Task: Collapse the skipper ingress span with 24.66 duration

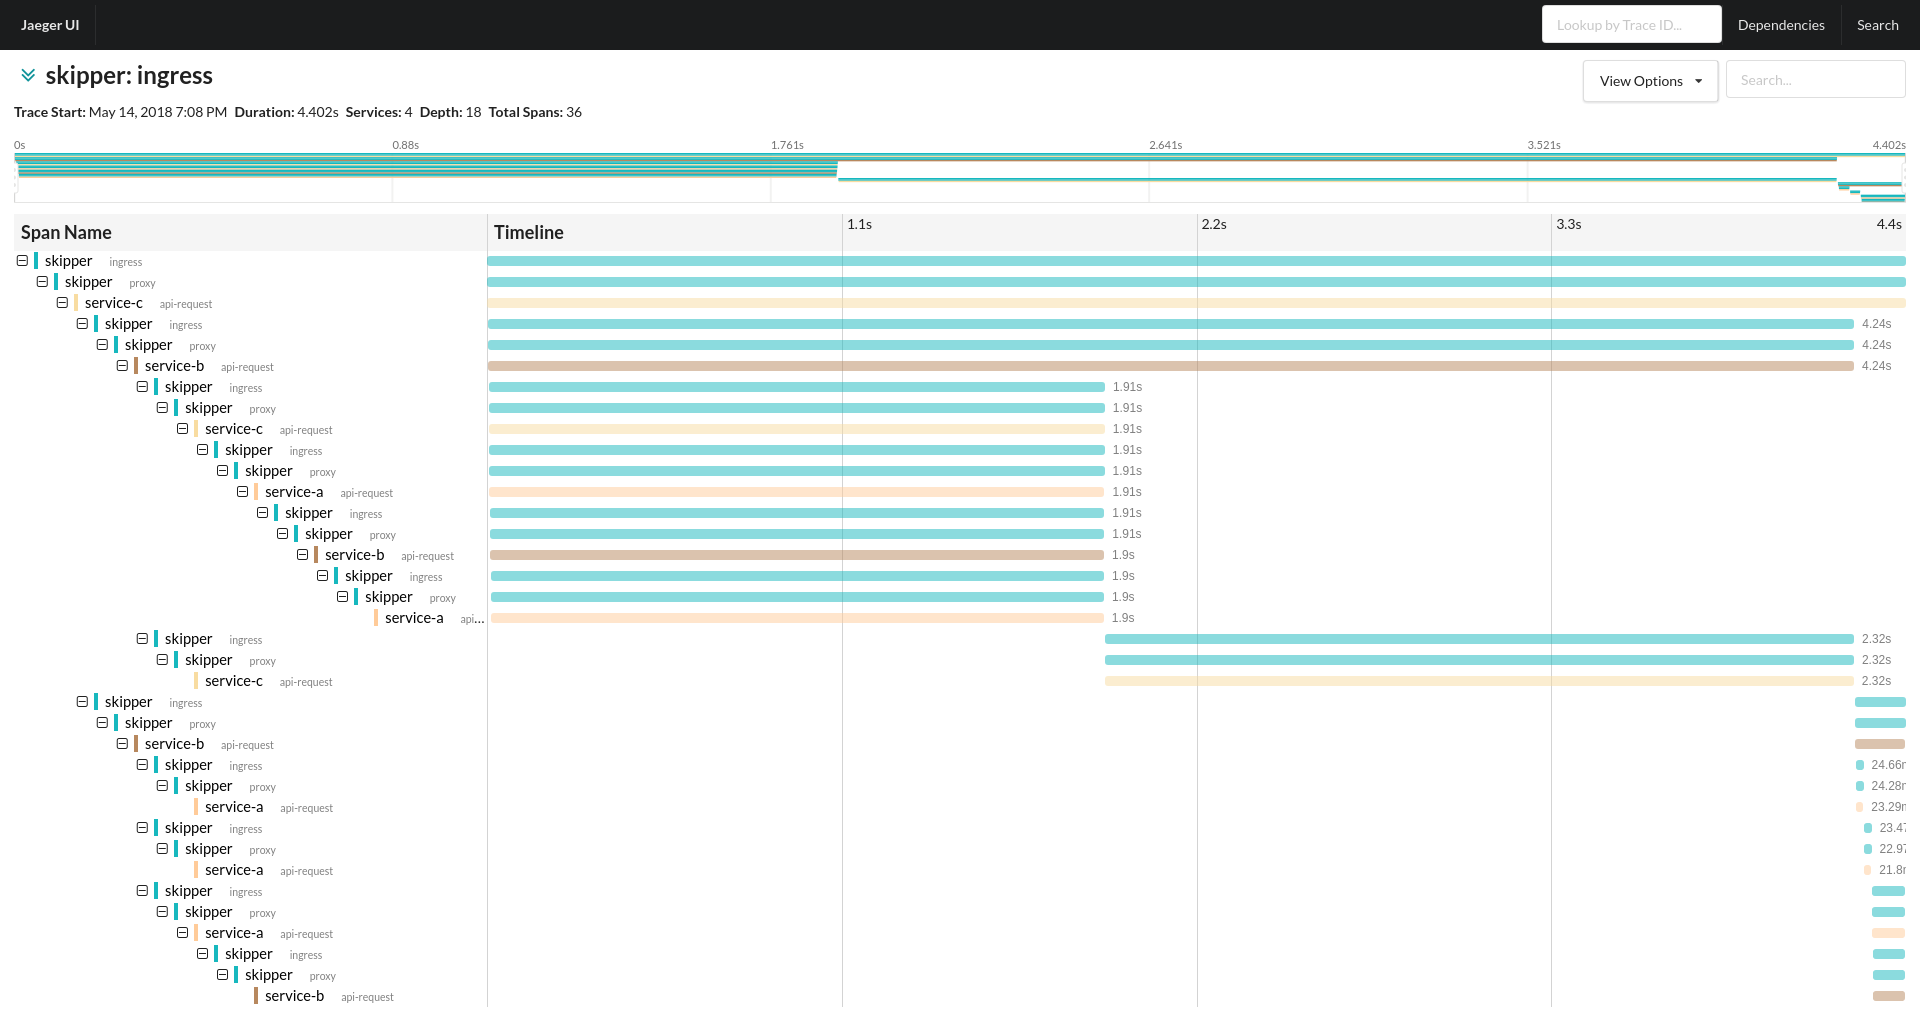Action: (142, 764)
